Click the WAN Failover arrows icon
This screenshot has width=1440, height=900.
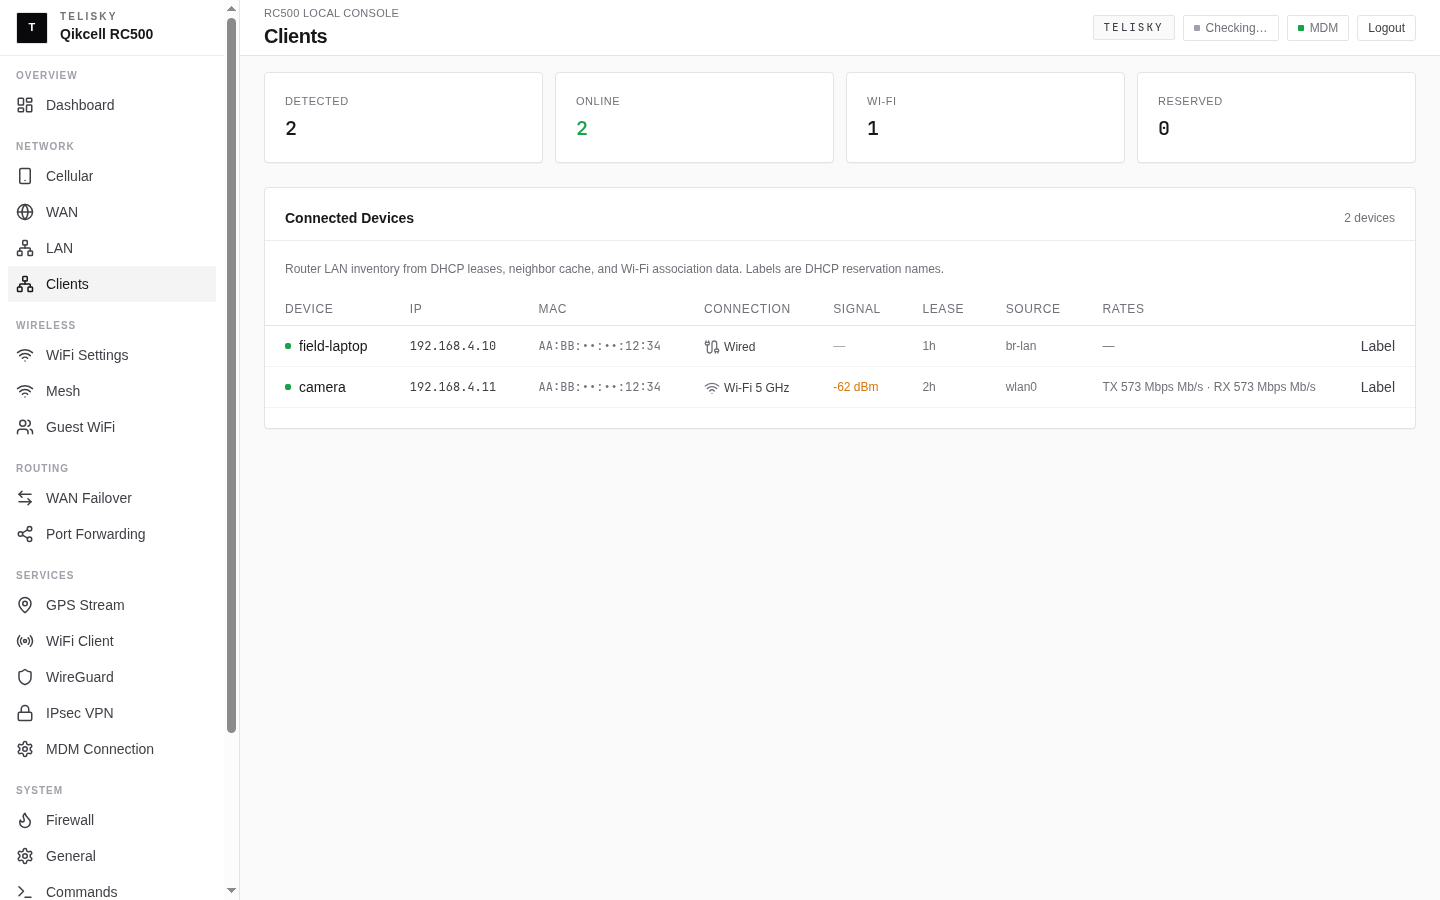pyautogui.click(x=25, y=498)
